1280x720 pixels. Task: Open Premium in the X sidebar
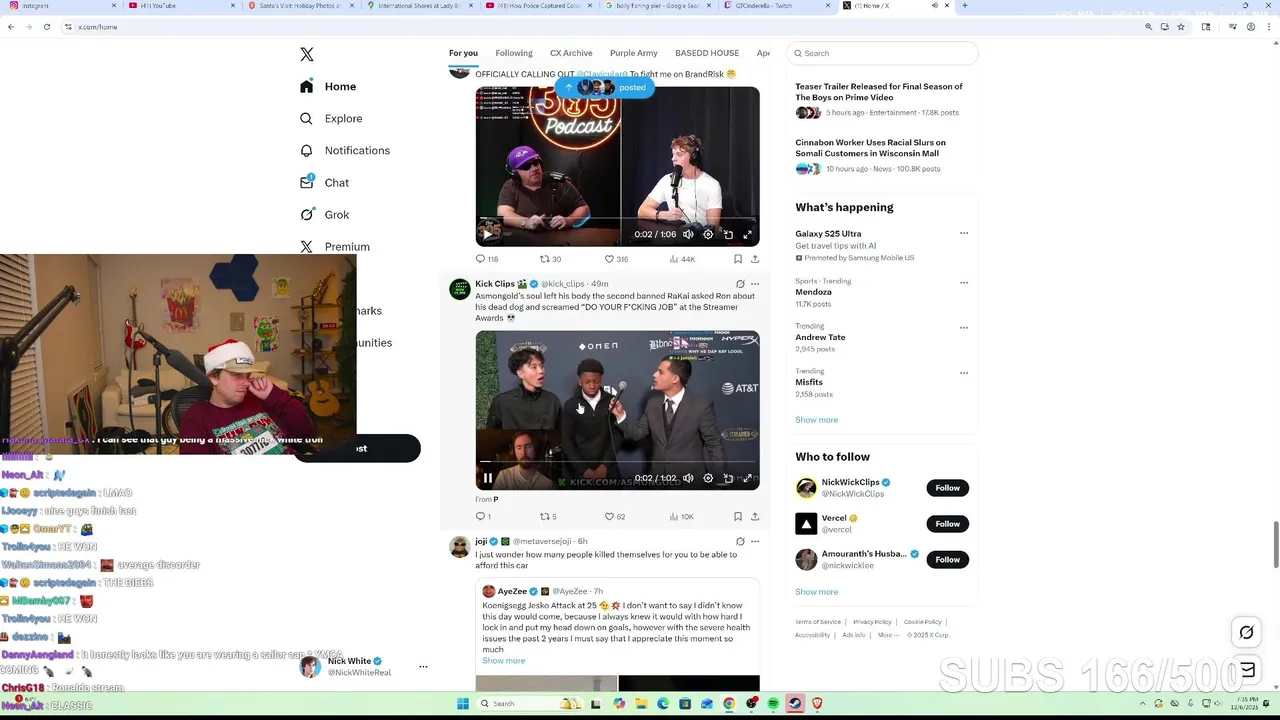click(335, 246)
